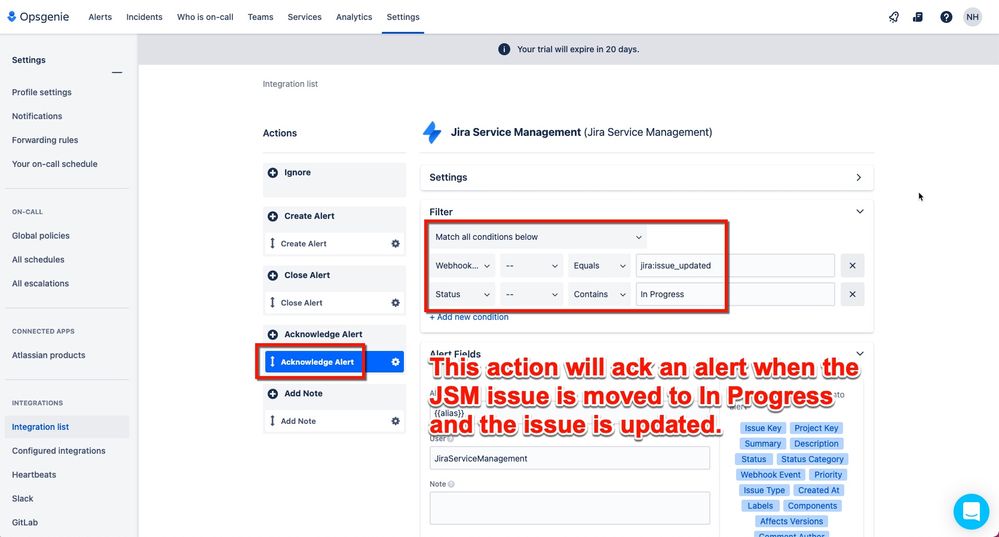Add a new Acknowledge Alert action plus icon
The width and height of the screenshot is (999, 537).
pos(273,334)
